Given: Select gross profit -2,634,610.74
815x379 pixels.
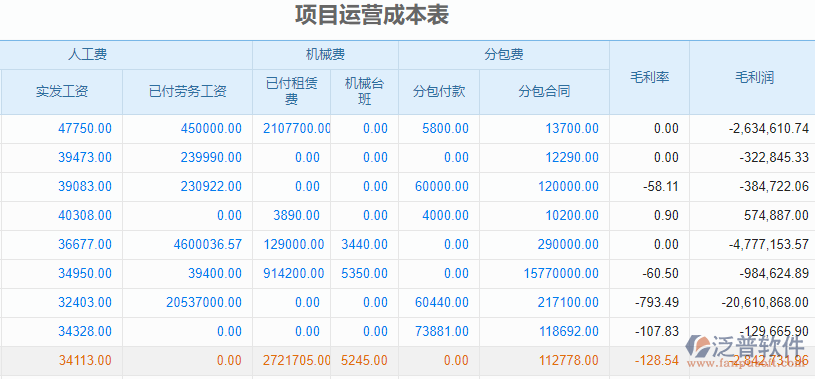Looking at the screenshot, I should pos(769,128).
